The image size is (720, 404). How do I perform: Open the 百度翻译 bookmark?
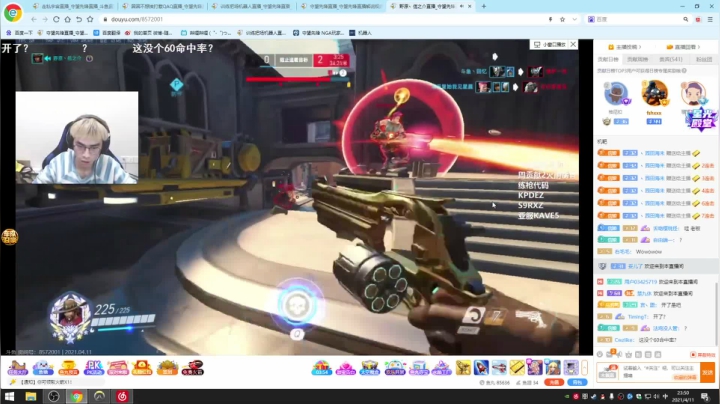tap(107, 33)
